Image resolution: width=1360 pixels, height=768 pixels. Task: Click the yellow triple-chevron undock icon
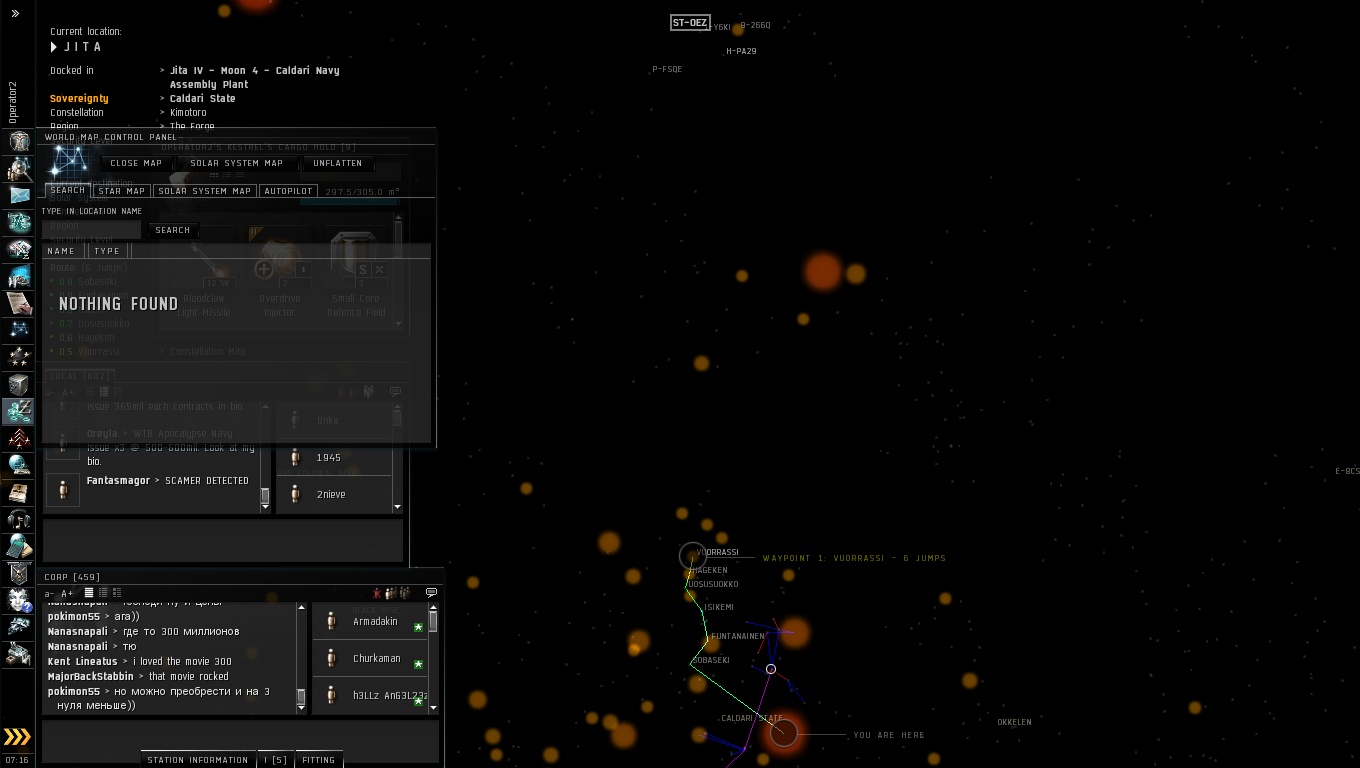[x=17, y=738]
